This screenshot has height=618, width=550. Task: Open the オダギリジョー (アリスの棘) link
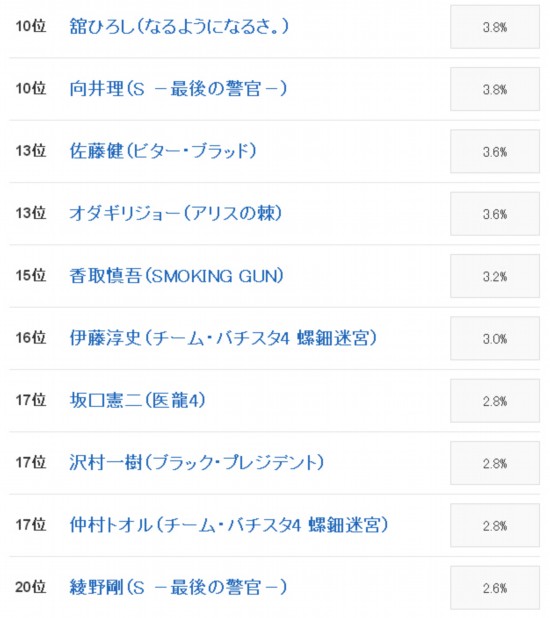[176, 213]
